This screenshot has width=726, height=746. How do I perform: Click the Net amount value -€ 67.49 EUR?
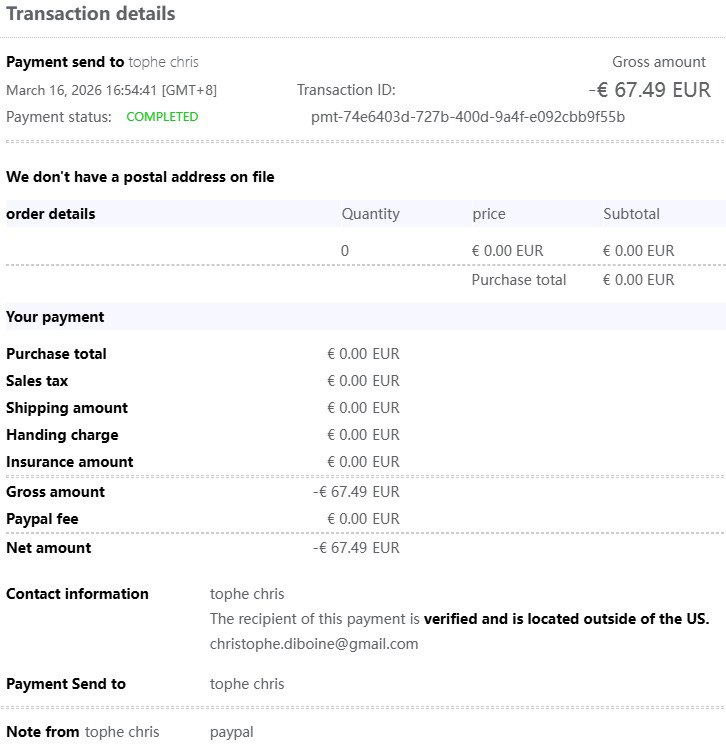[x=356, y=548]
